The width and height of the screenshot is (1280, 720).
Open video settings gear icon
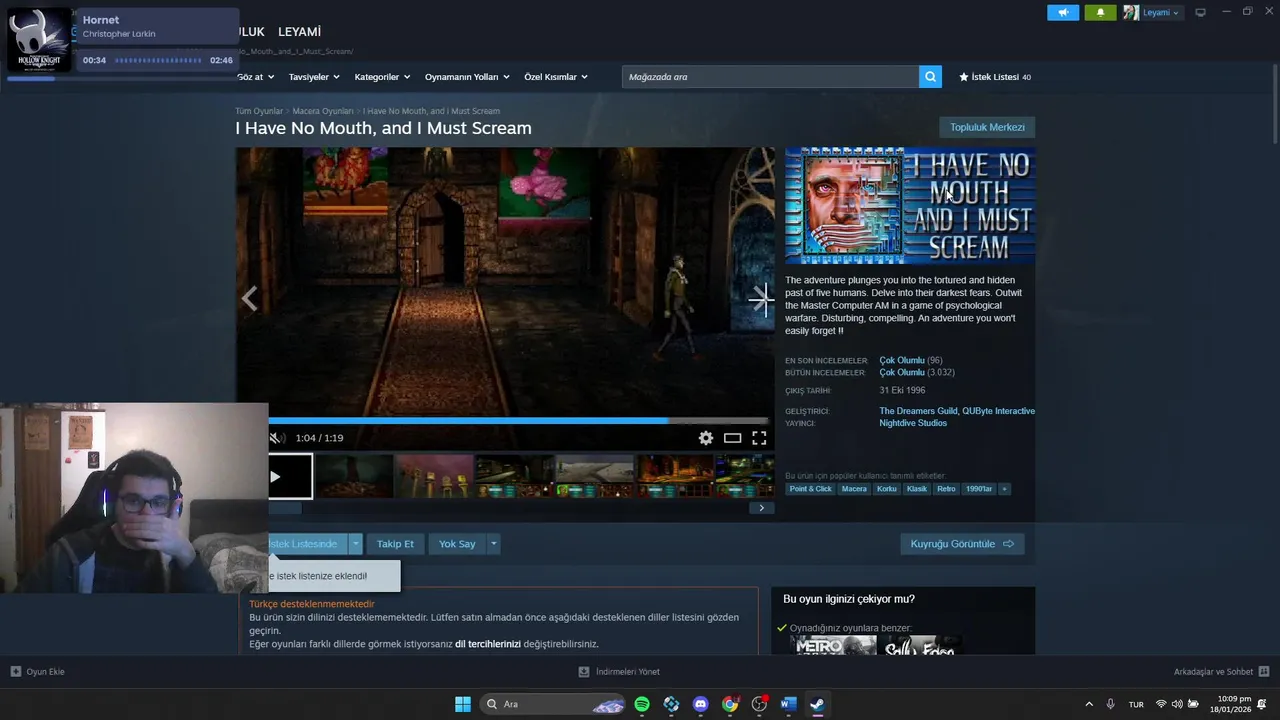click(706, 438)
